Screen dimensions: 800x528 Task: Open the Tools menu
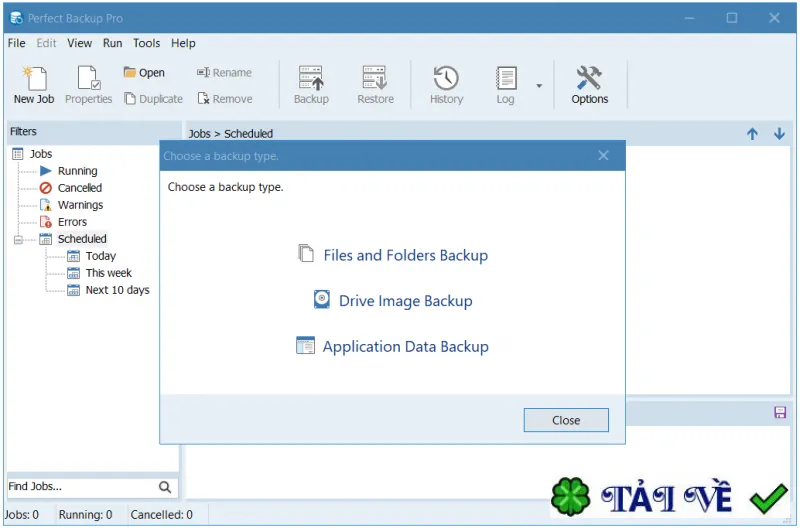pyautogui.click(x=146, y=43)
